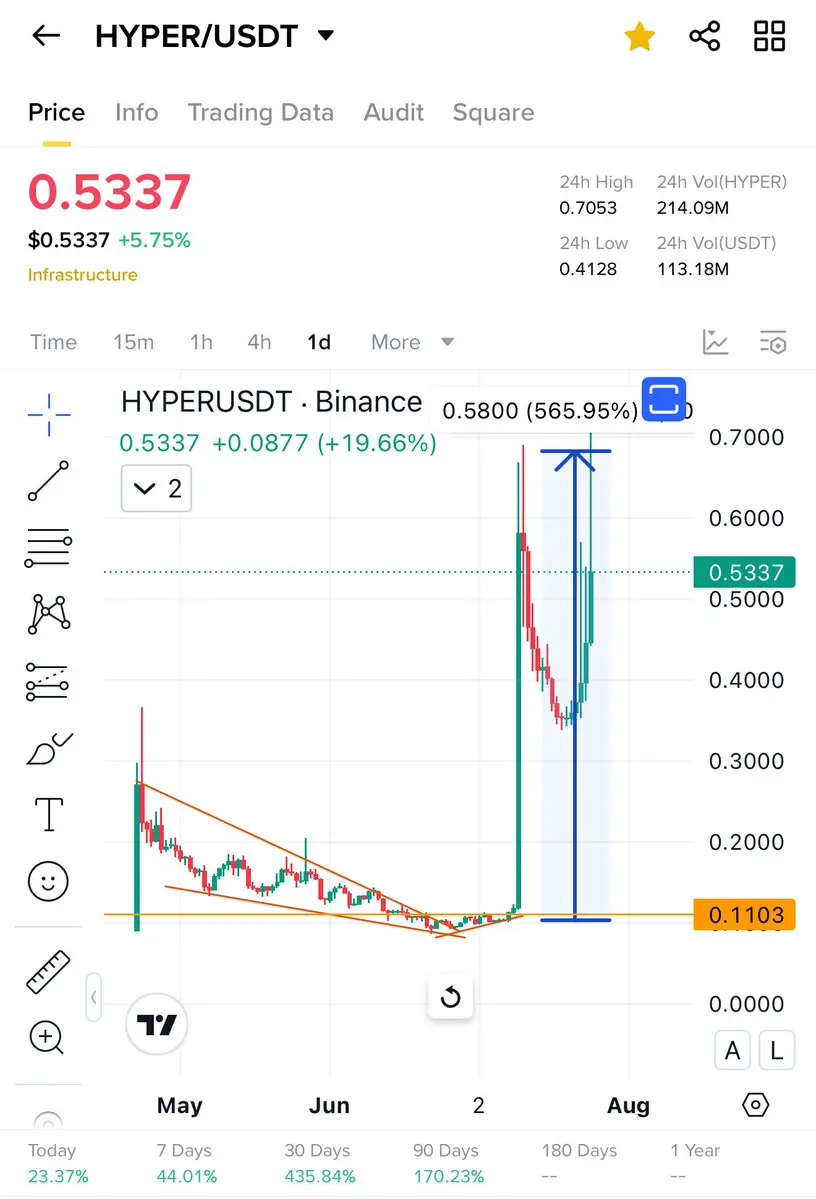Viewport: 816px width, 1199px height.
Task: Select the Time chart interval
Action: (54, 342)
